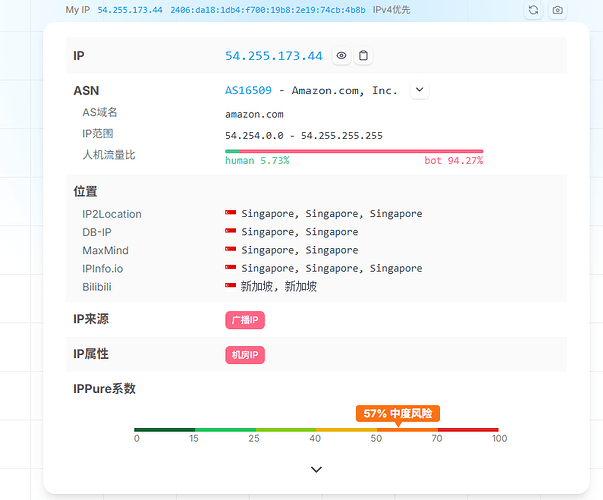Open the AS16509 link
The width and height of the screenshot is (603, 500).
pyautogui.click(x=248, y=90)
